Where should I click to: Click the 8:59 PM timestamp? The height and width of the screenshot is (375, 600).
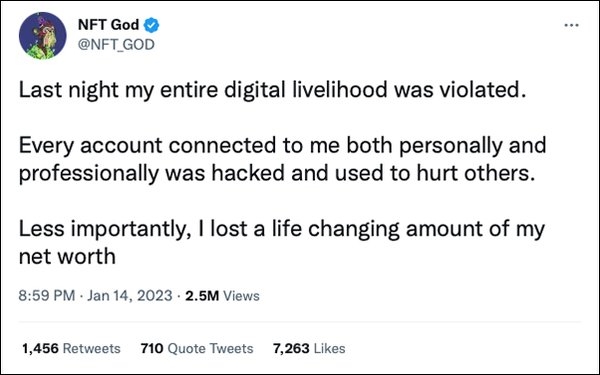[x=47, y=296]
